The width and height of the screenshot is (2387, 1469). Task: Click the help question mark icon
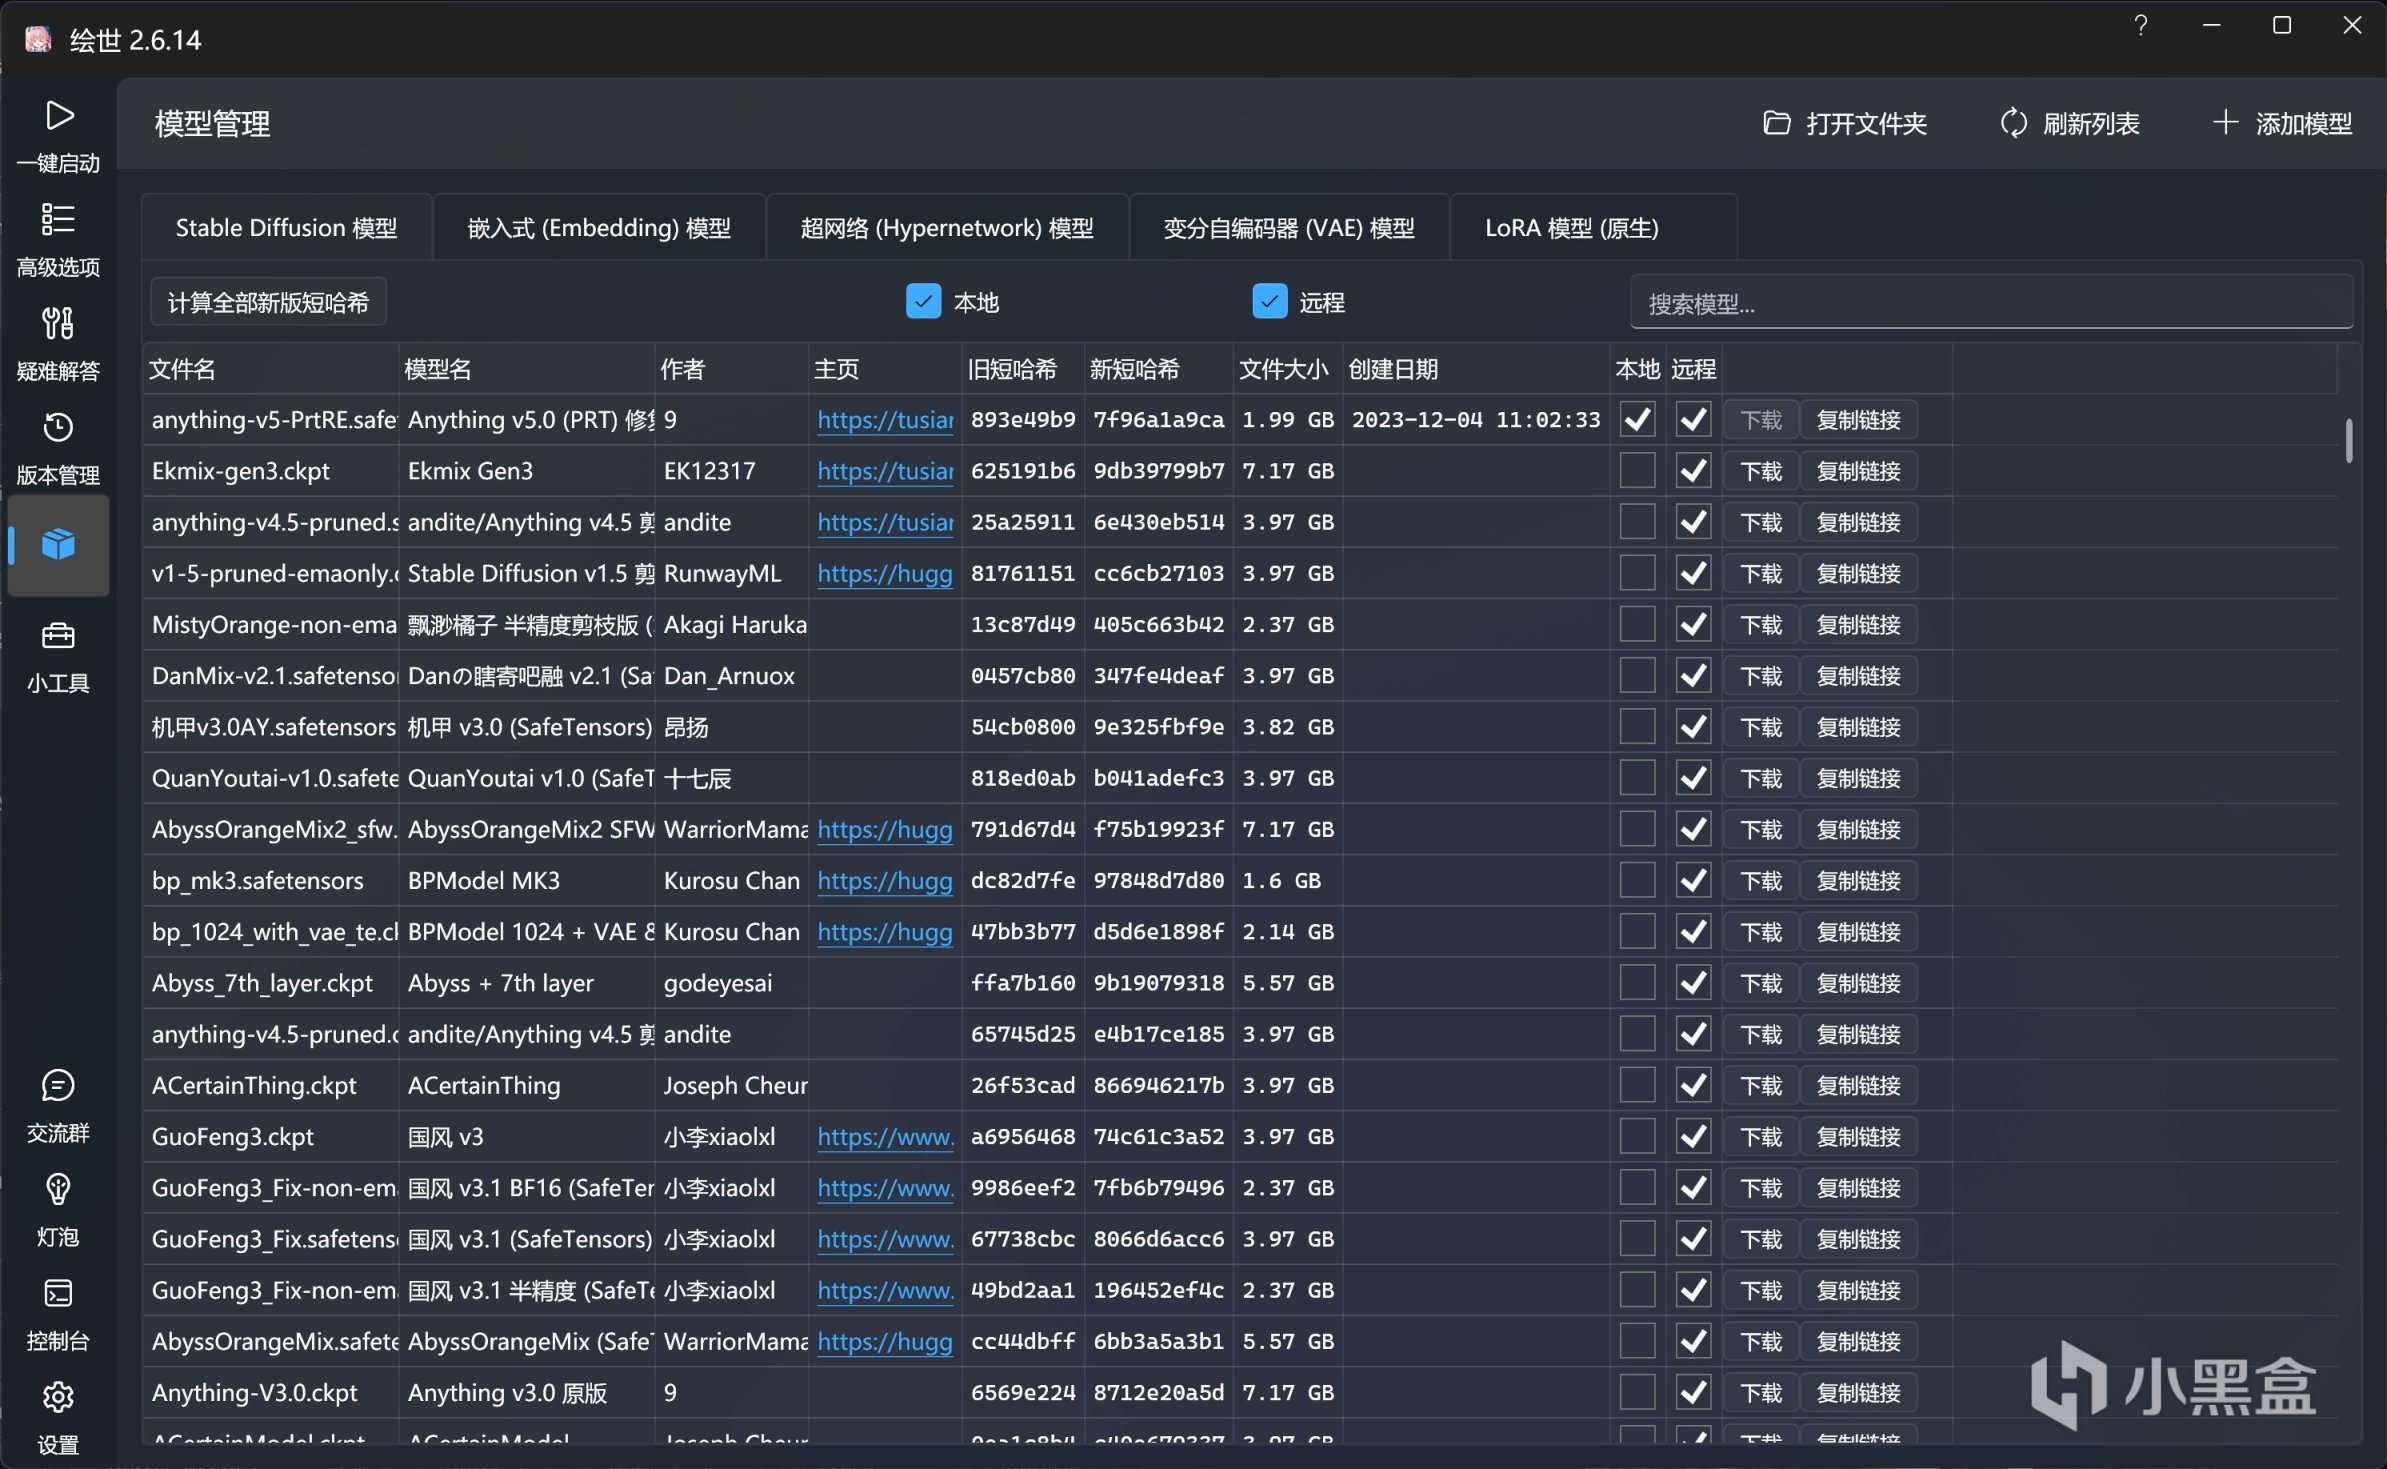click(x=2140, y=25)
